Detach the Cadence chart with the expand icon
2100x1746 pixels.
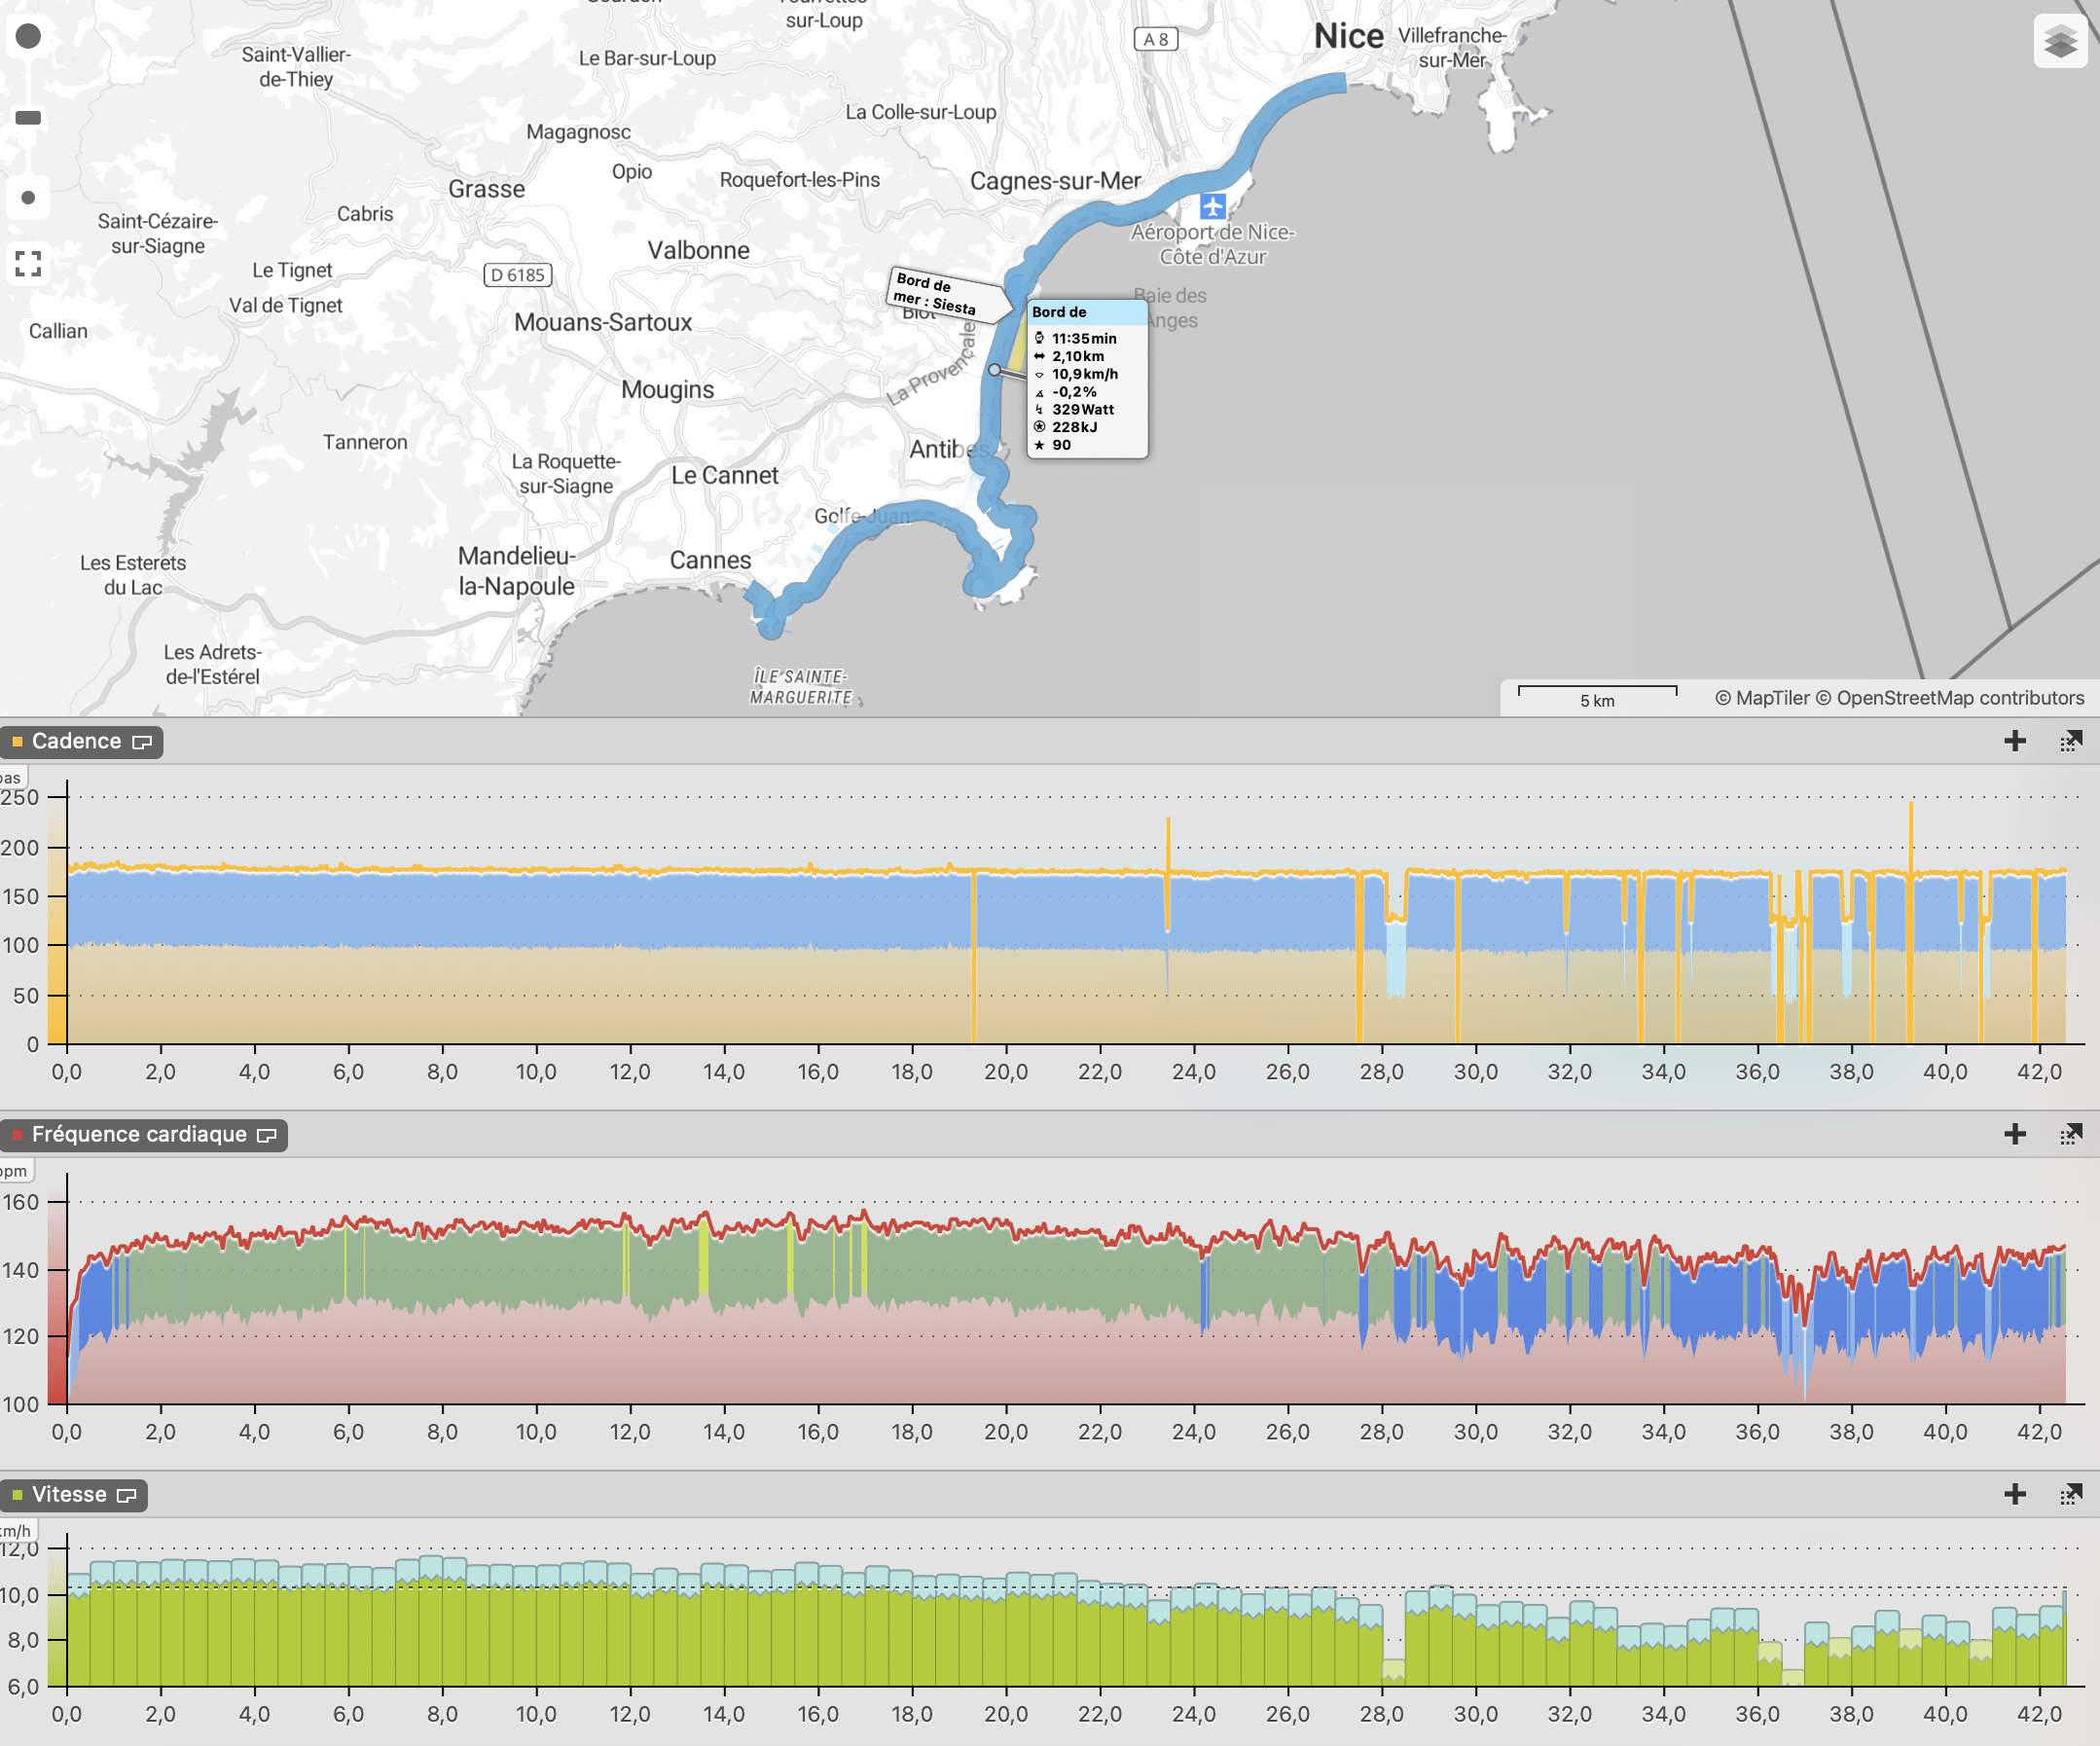click(2070, 741)
